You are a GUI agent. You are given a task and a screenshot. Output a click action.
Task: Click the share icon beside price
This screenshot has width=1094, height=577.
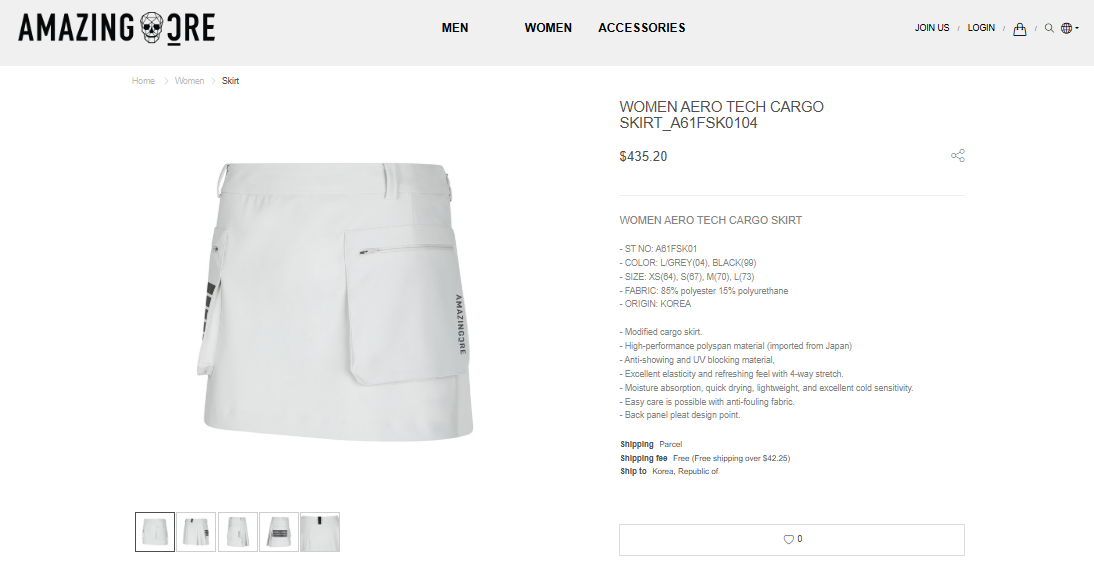point(958,156)
